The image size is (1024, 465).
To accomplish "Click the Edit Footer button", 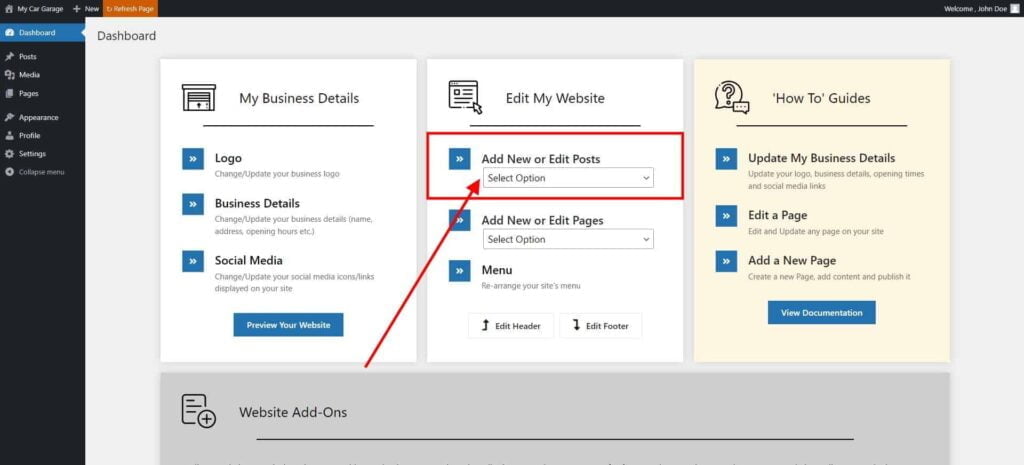I will pos(600,326).
